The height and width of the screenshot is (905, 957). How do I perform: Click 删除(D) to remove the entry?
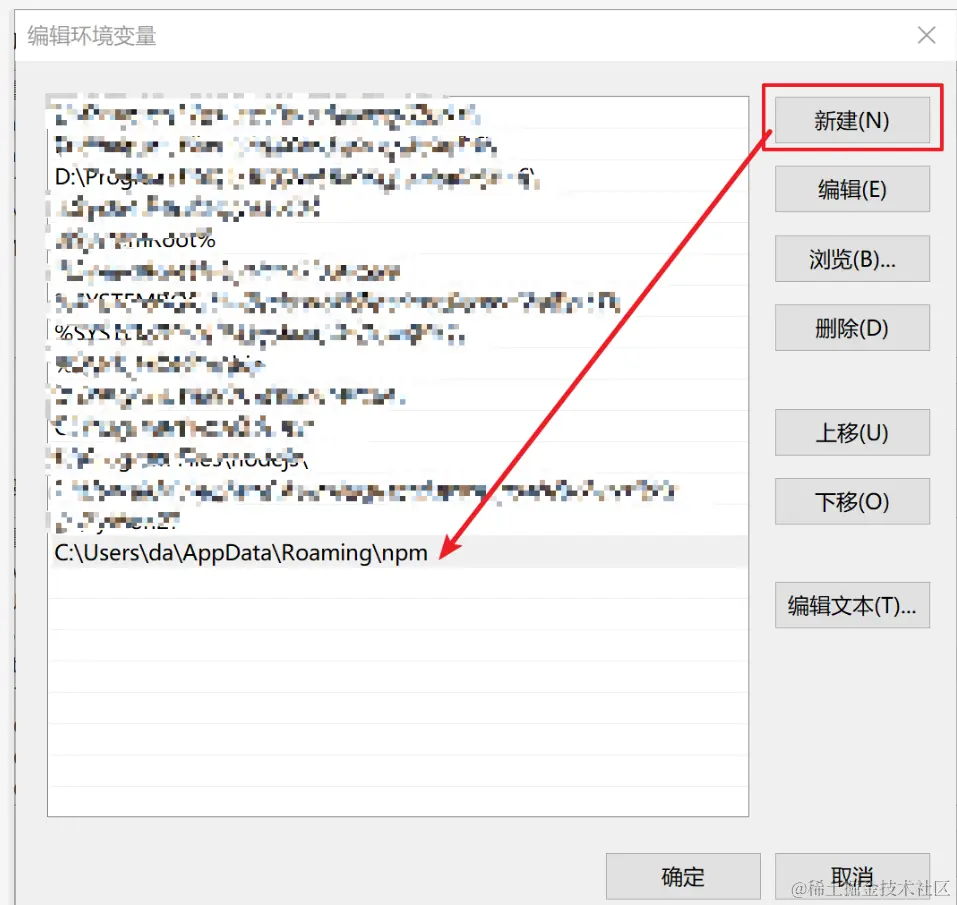[852, 328]
